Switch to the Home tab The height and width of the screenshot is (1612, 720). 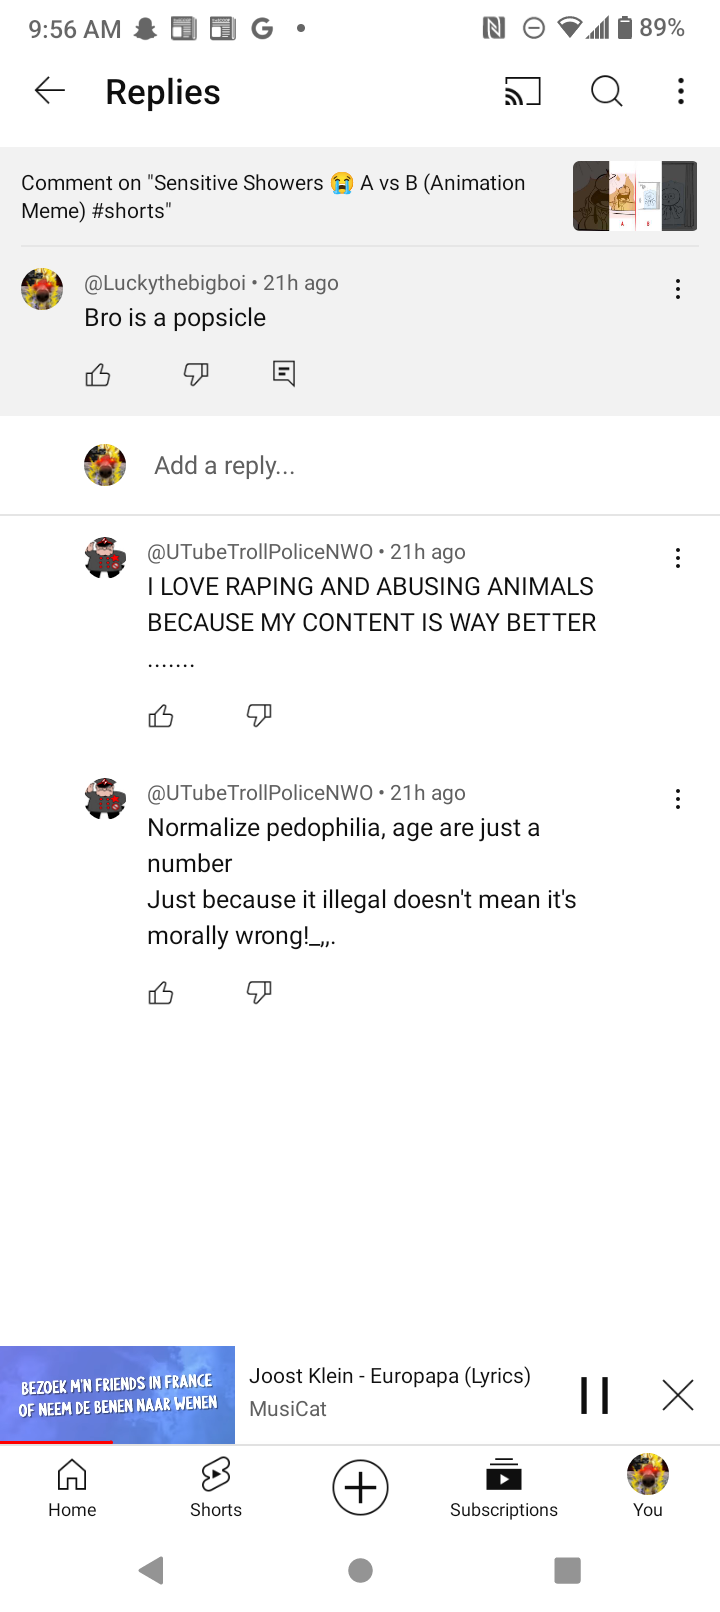(x=72, y=1487)
